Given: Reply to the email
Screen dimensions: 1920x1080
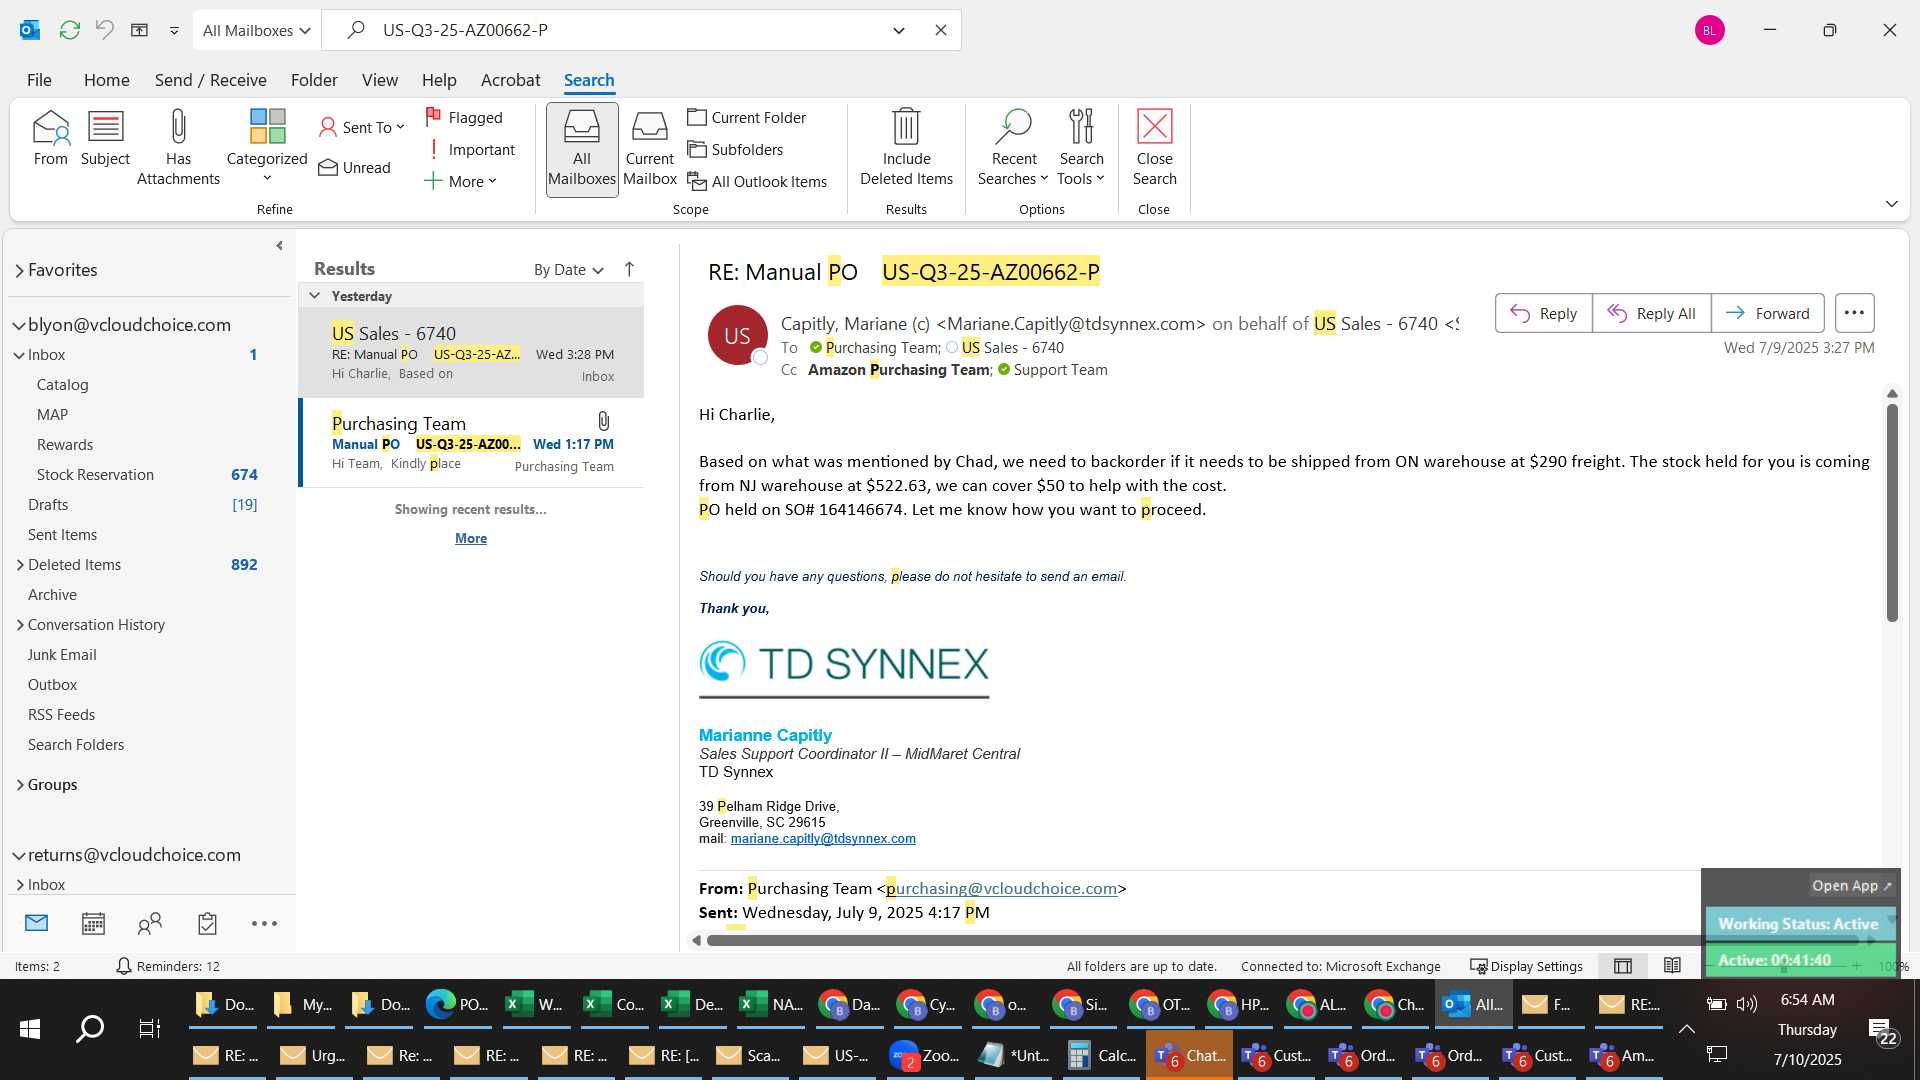Looking at the screenshot, I should 1543,313.
